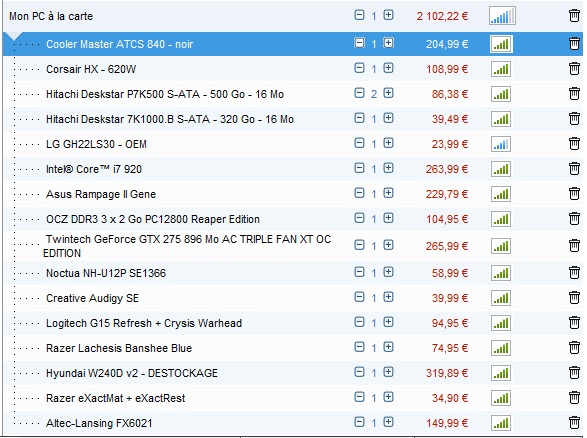The height and width of the screenshot is (438, 587).
Task: Delete Noctua NH-U12P SE1366 cooler
Action: pyautogui.click(x=574, y=273)
